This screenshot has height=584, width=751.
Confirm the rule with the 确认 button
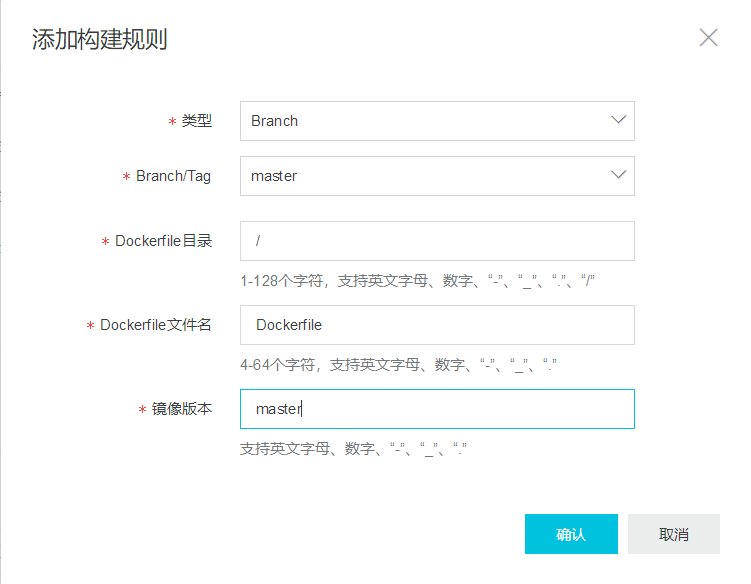coord(571,534)
